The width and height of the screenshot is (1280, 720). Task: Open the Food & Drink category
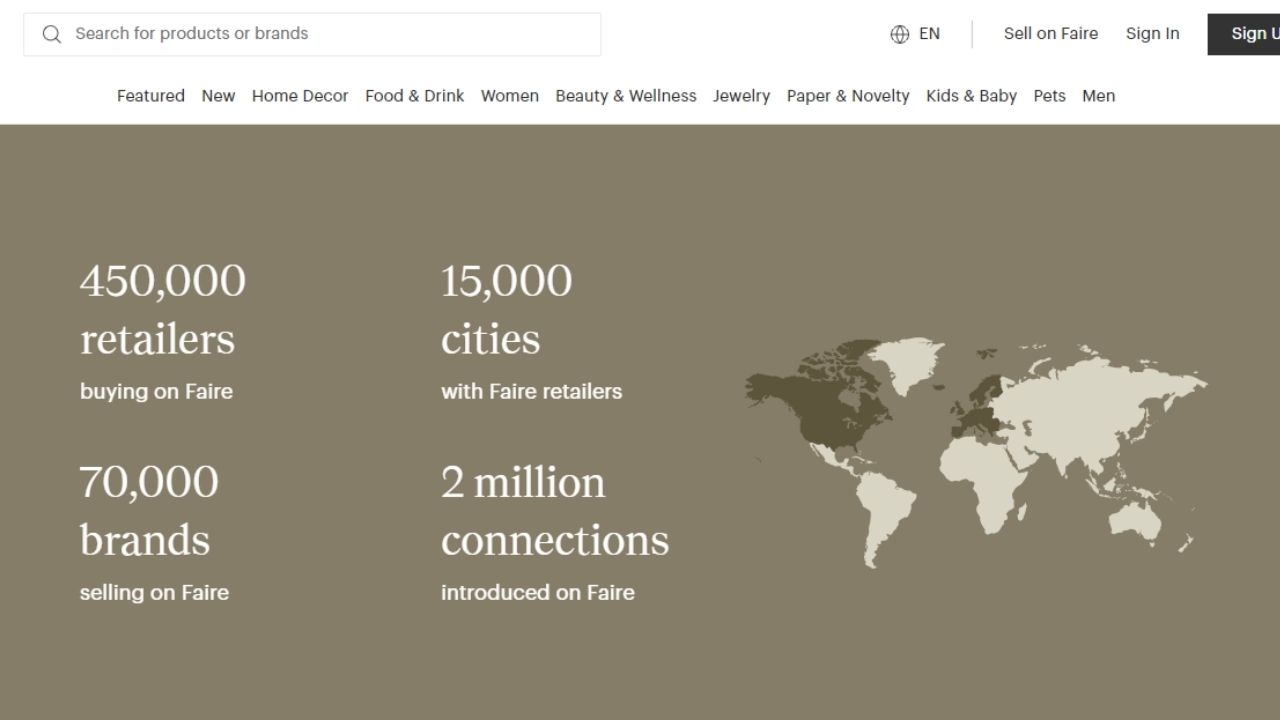pos(414,96)
